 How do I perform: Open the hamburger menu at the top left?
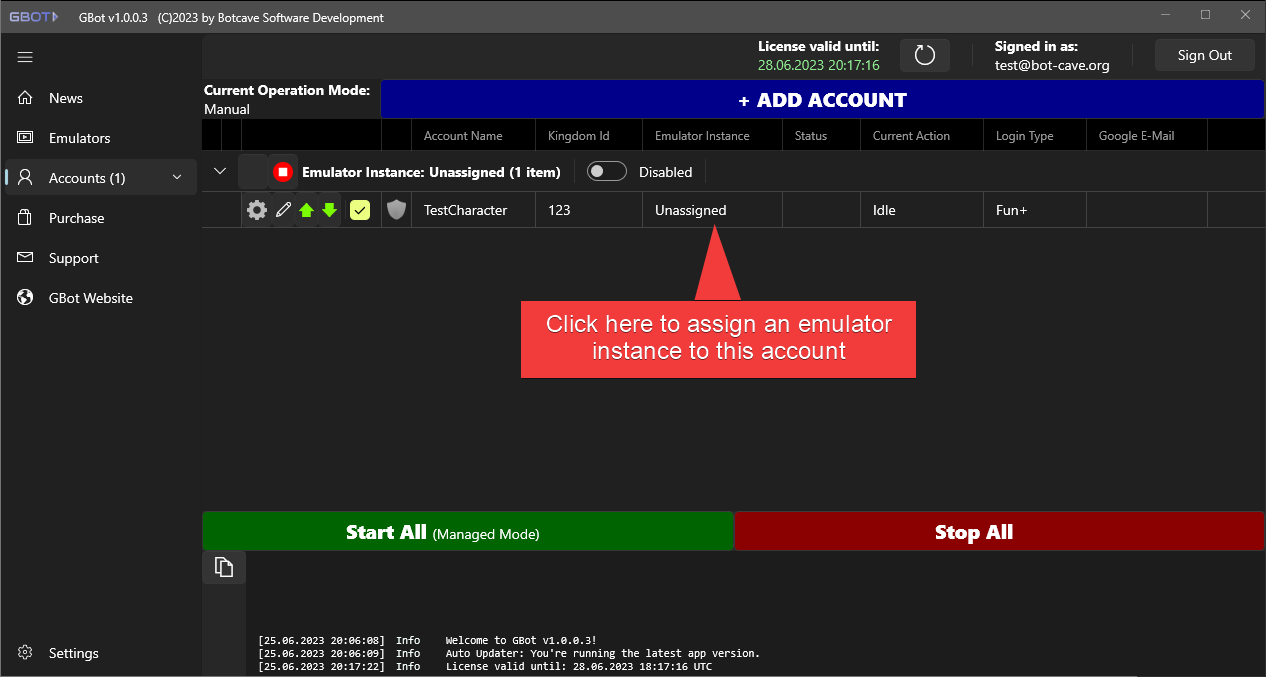(25, 57)
